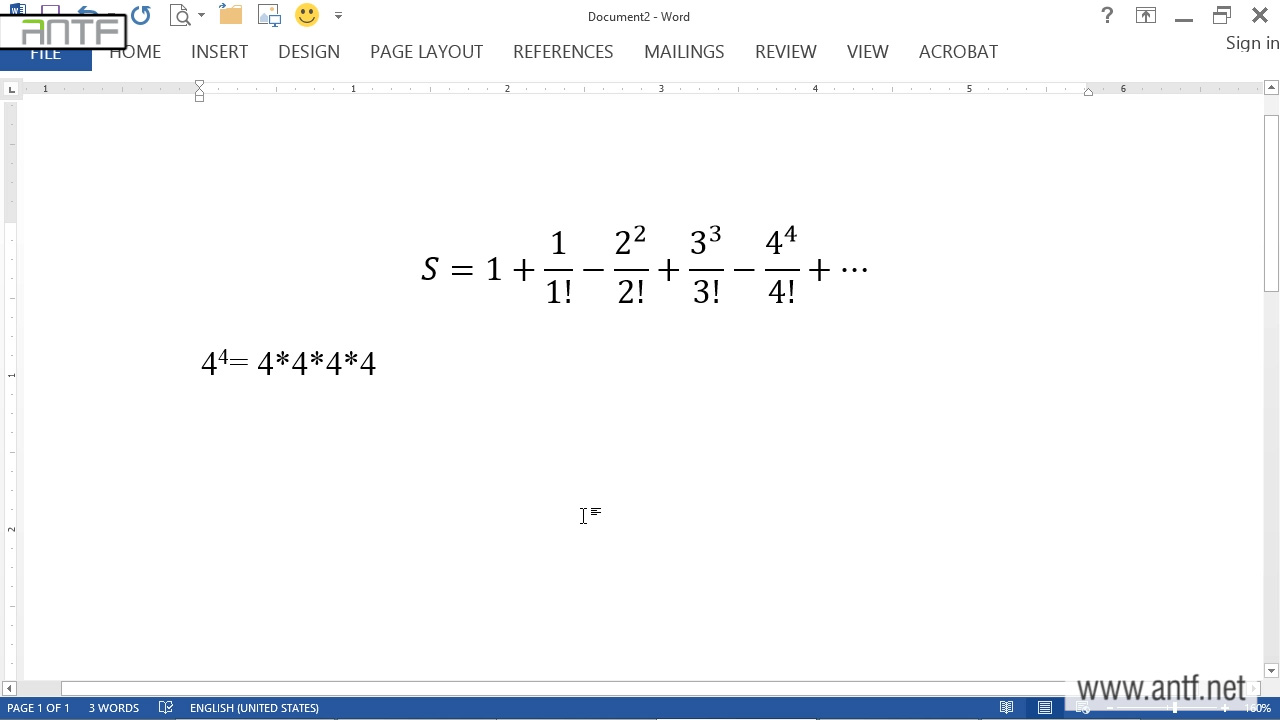
Task: Expand the Print Preview dropdown arrow
Action: [201, 16]
